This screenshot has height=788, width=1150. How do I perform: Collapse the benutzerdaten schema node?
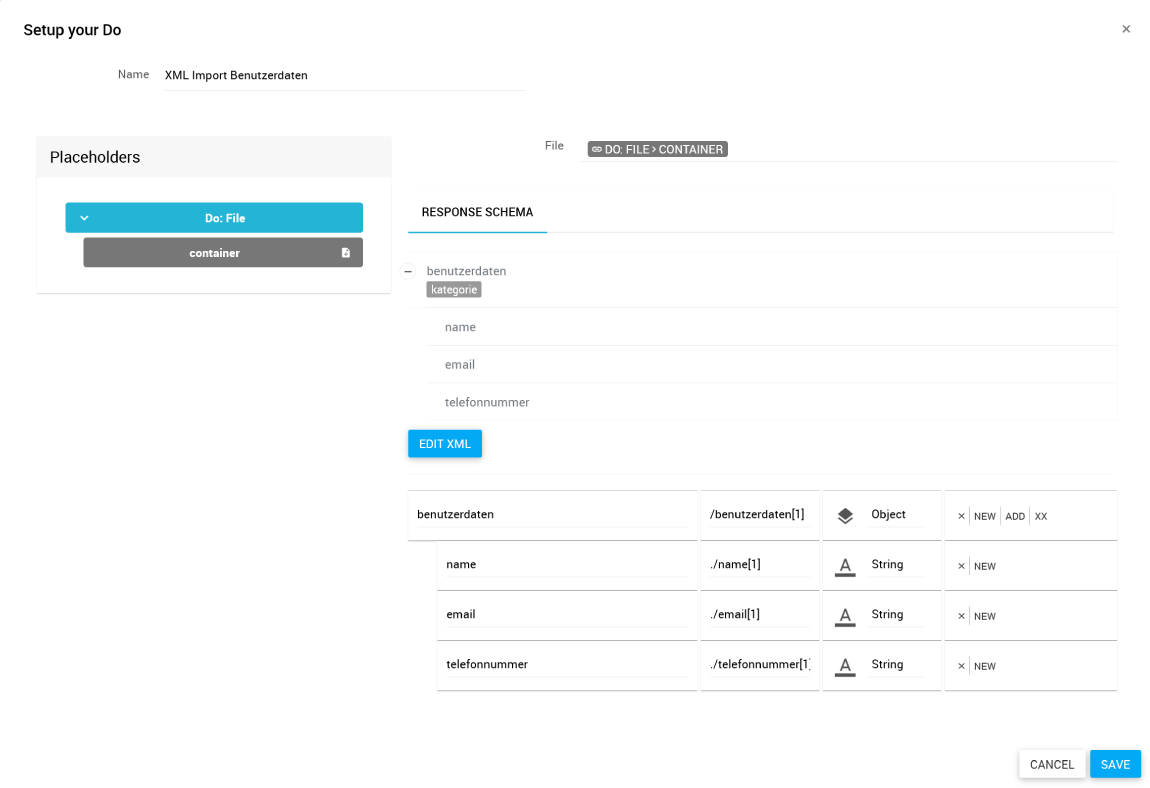tap(408, 271)
